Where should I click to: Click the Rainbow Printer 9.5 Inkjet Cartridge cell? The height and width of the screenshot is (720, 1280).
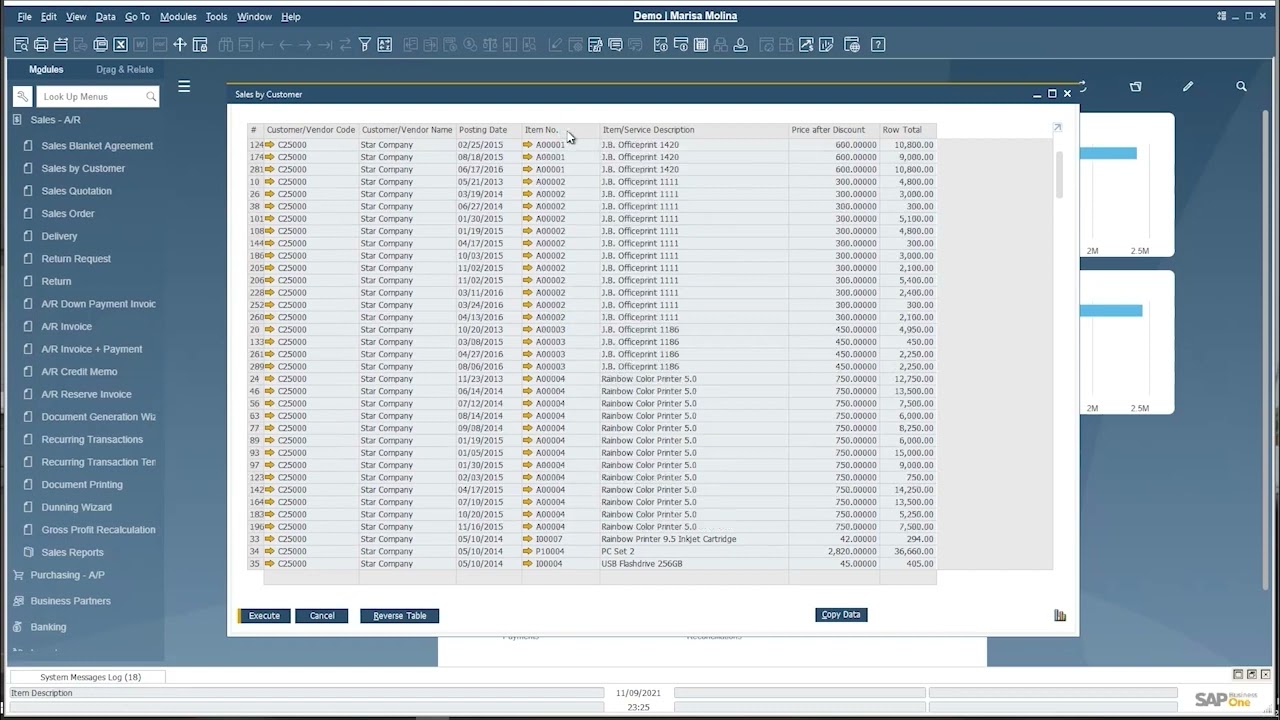pyautogui.click(x=694, y=539)
